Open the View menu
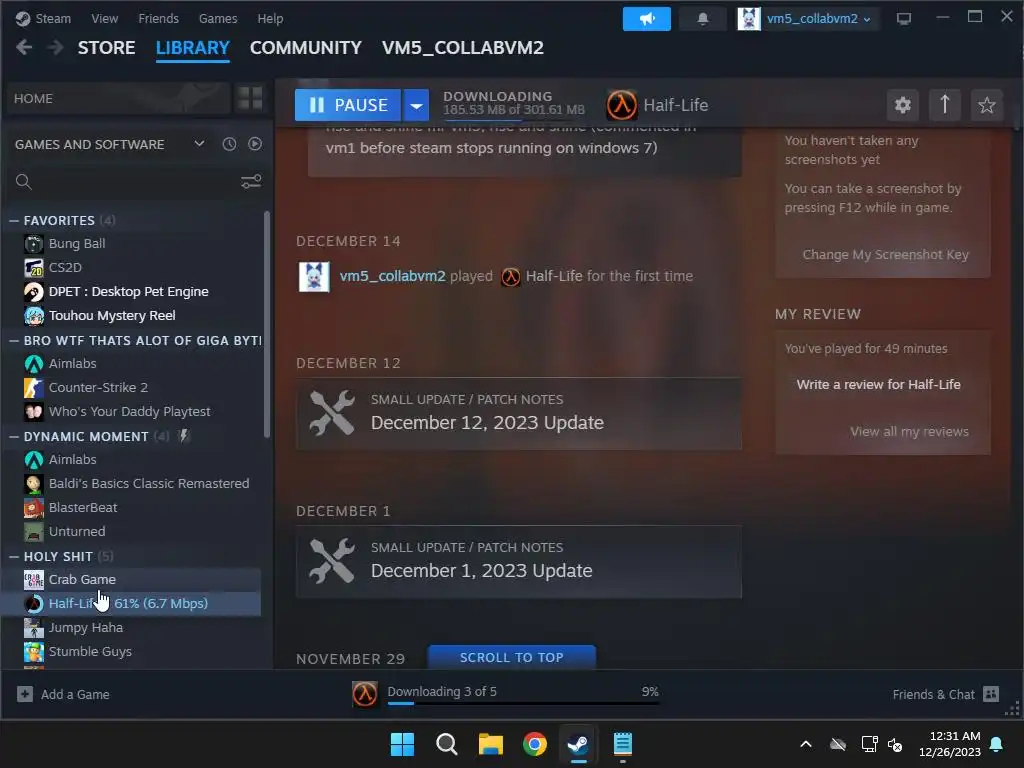The height and width of the screenshot is (768, 1024). pos(104,19)
